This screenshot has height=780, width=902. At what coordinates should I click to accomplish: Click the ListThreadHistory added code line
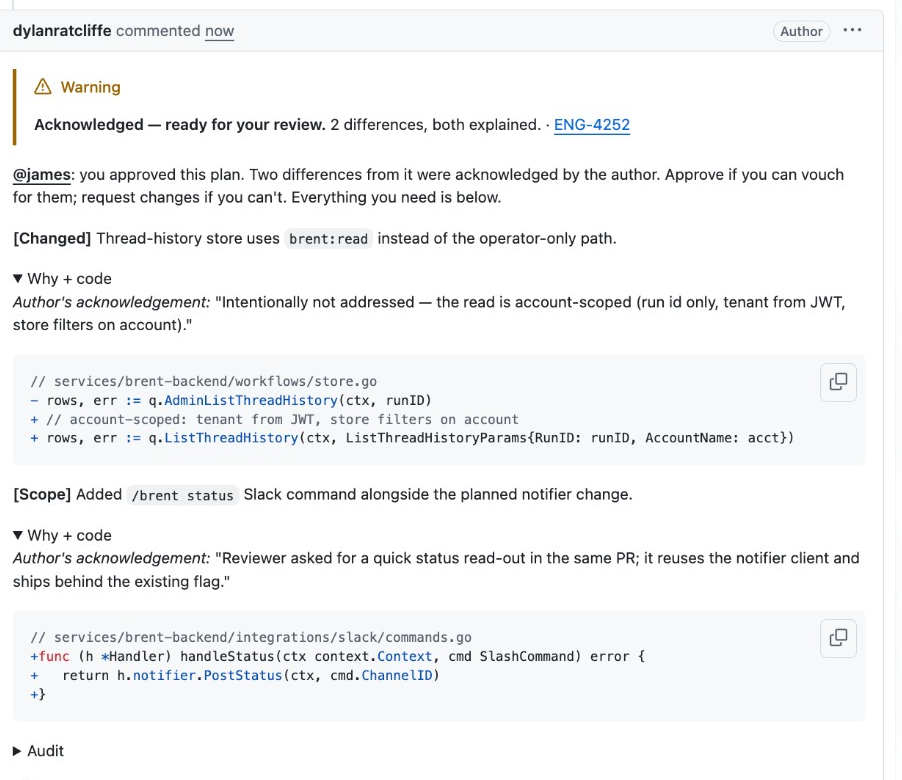[x=412, y=438]
